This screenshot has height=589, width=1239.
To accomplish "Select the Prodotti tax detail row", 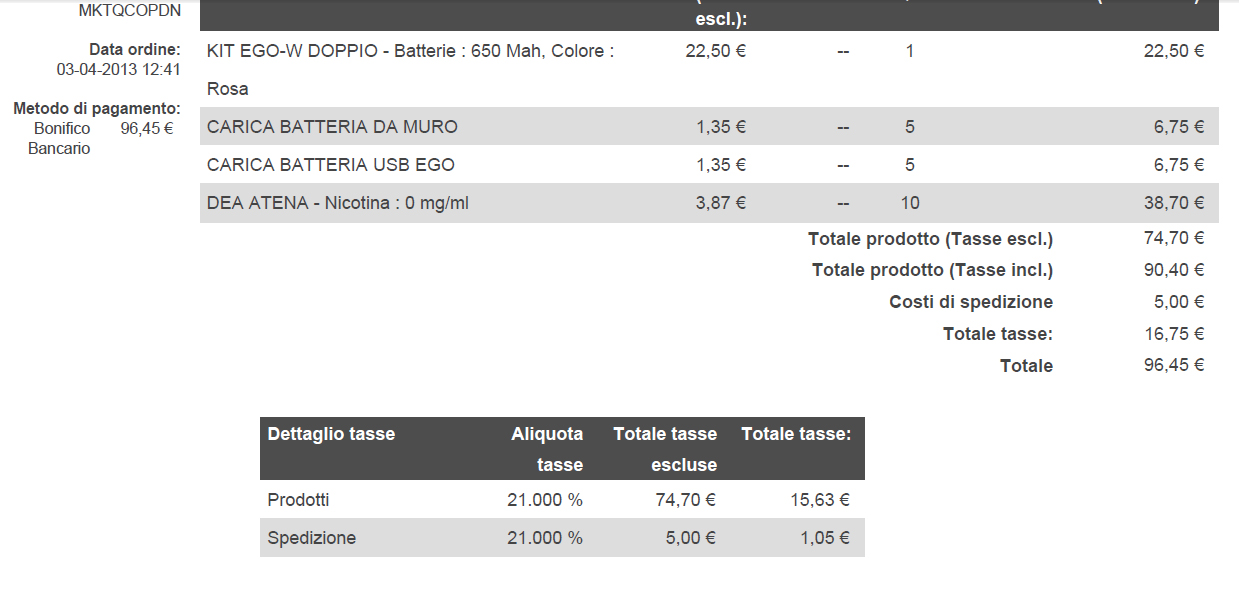I will pos(562,500).
